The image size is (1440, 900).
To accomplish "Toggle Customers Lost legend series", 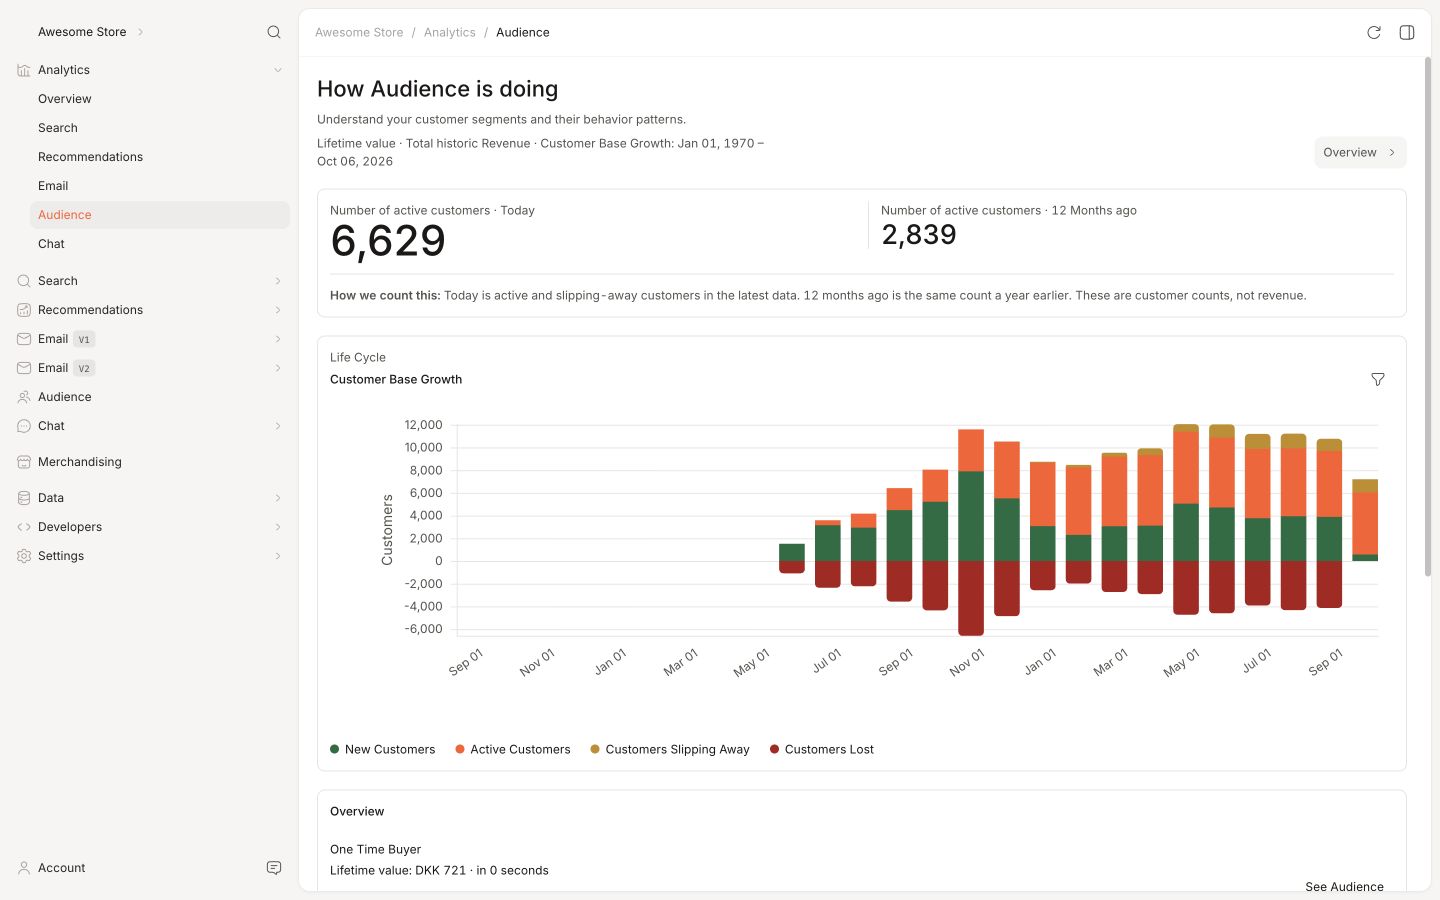I will coord(821,749).
